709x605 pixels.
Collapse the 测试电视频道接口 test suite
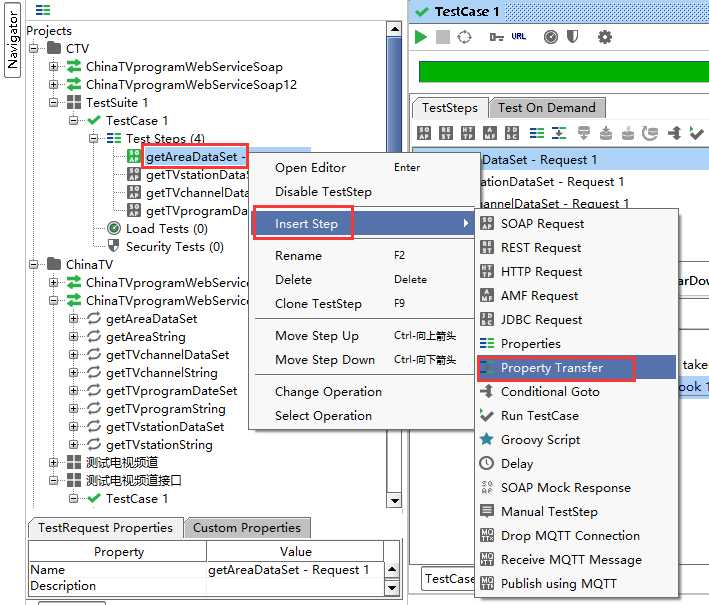(54, 480)
